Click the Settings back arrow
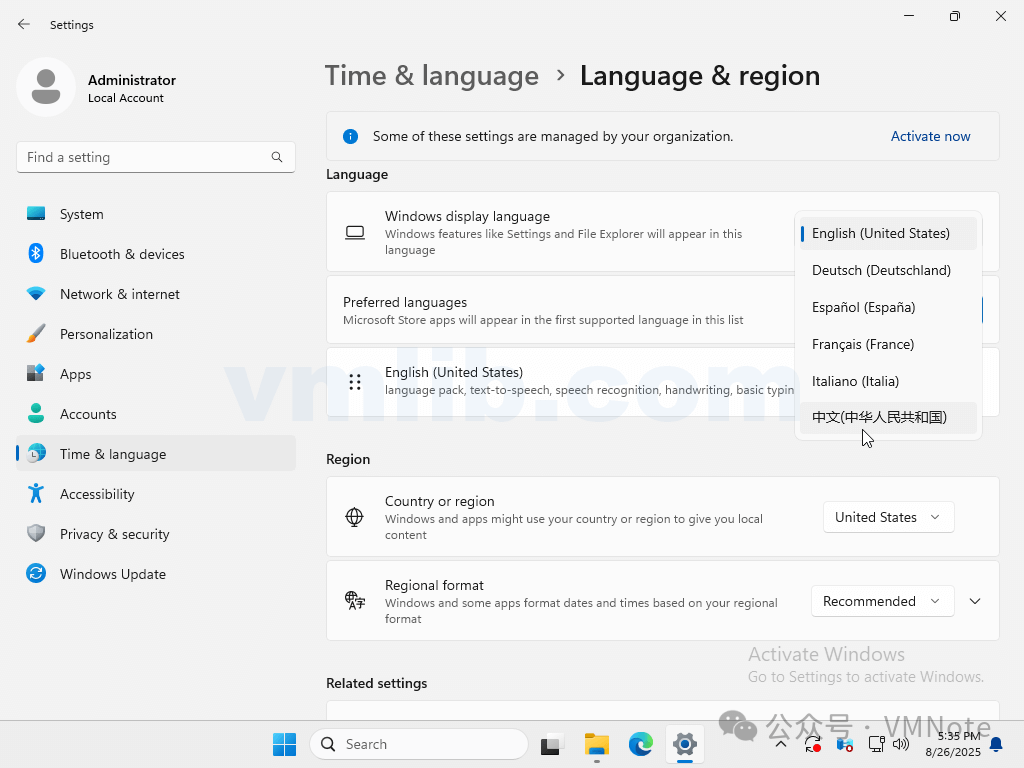The width and height of the screenshot is (1024, 768). coord(24,24)
